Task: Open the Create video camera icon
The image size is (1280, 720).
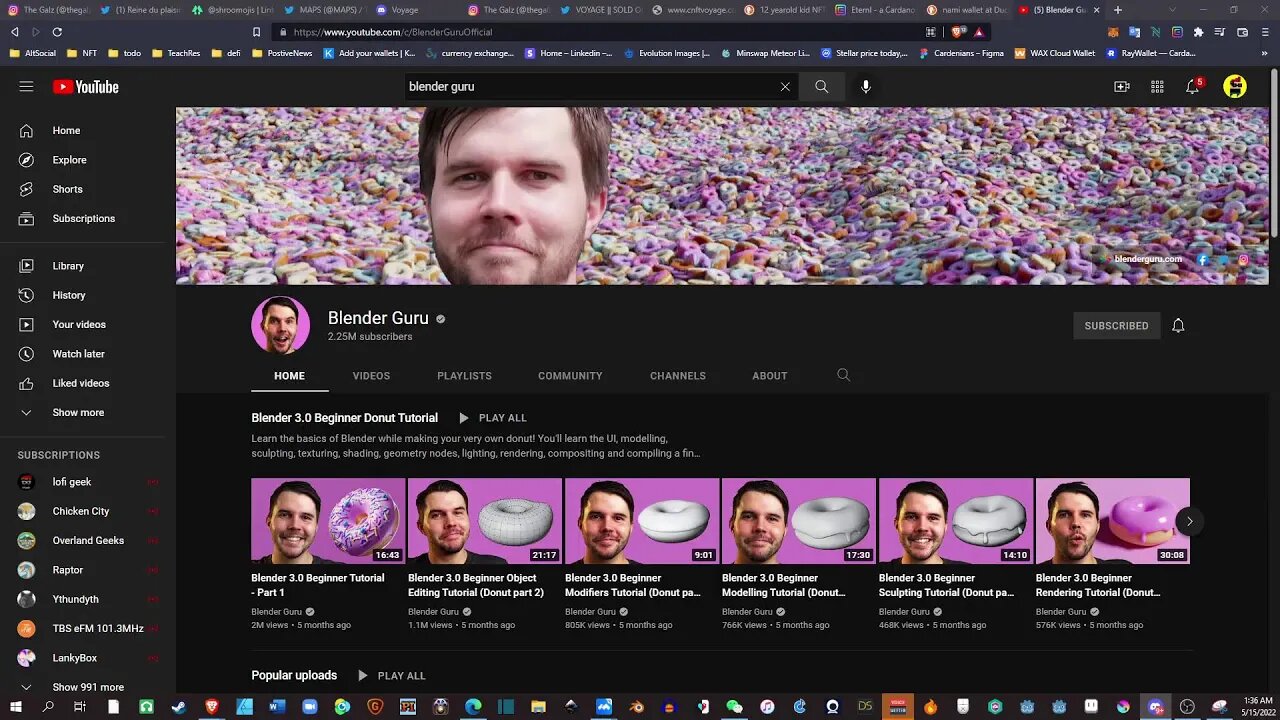Action: (x=1122, y=87)
